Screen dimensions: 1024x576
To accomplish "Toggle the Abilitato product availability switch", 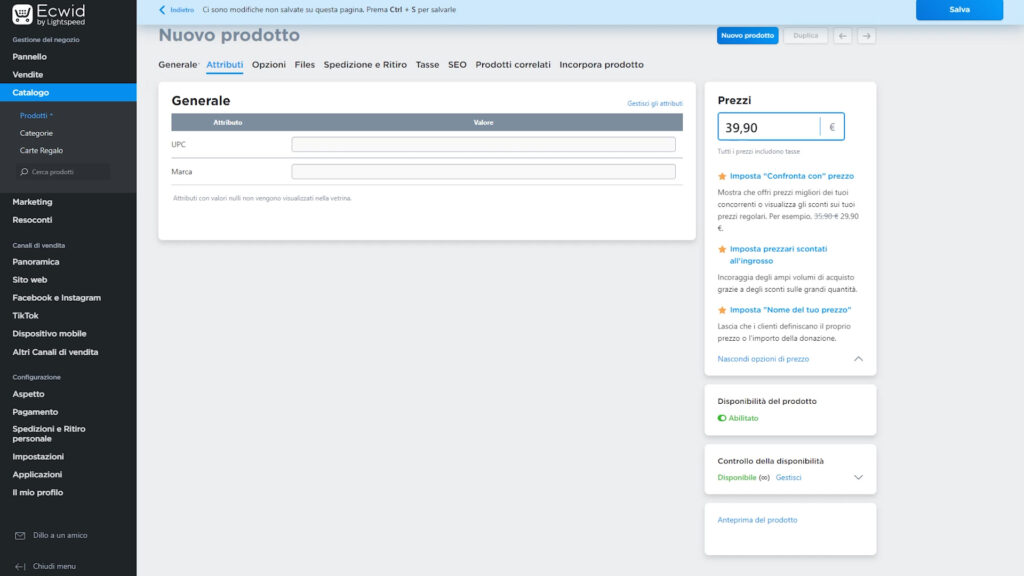I will pyautogui.click(x=722, y=418).
